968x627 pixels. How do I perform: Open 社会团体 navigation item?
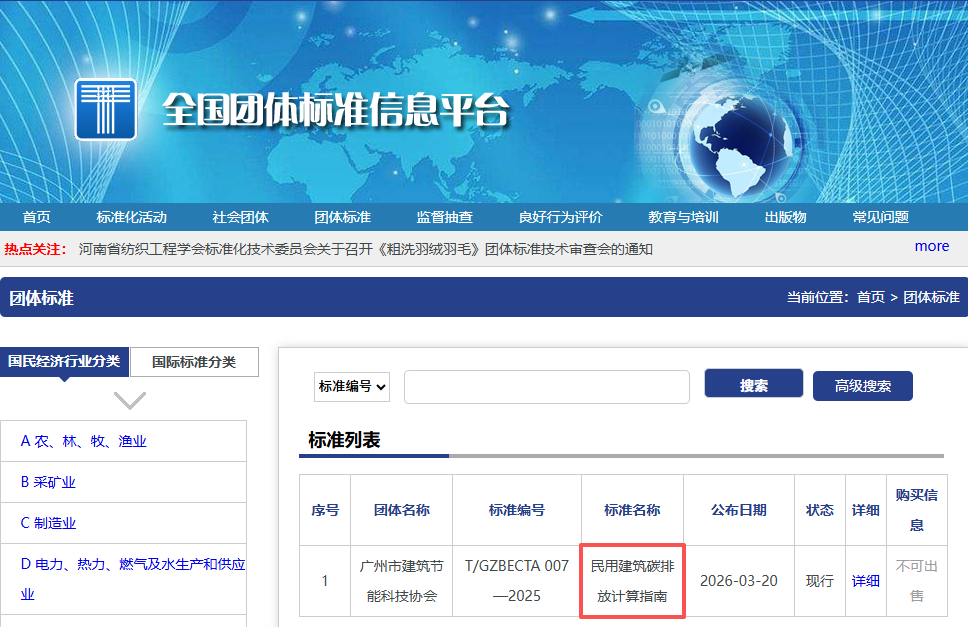pyautogui.click(x=240, y=217)
